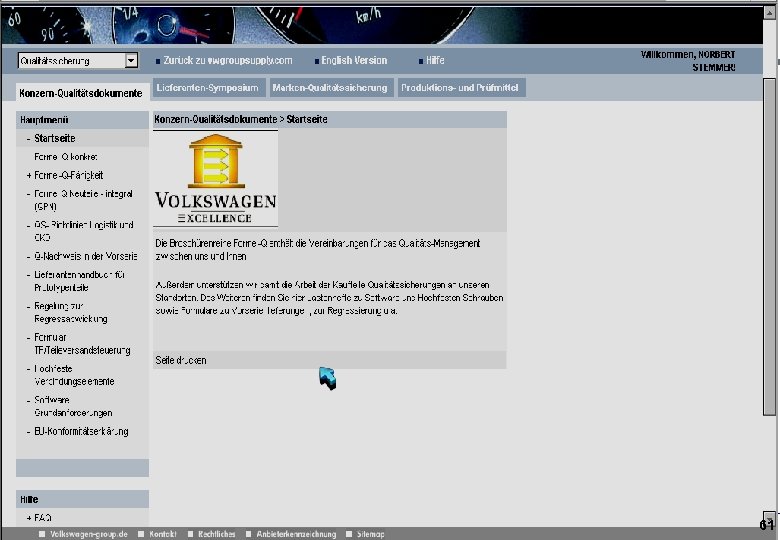Select Startseite in the Hauptmenü
Screen dimensions: 780x540
tap(55, 138)
